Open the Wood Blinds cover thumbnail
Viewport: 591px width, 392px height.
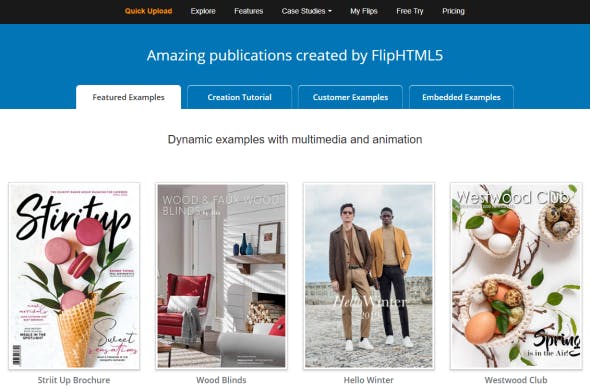(x=222, y=276)
